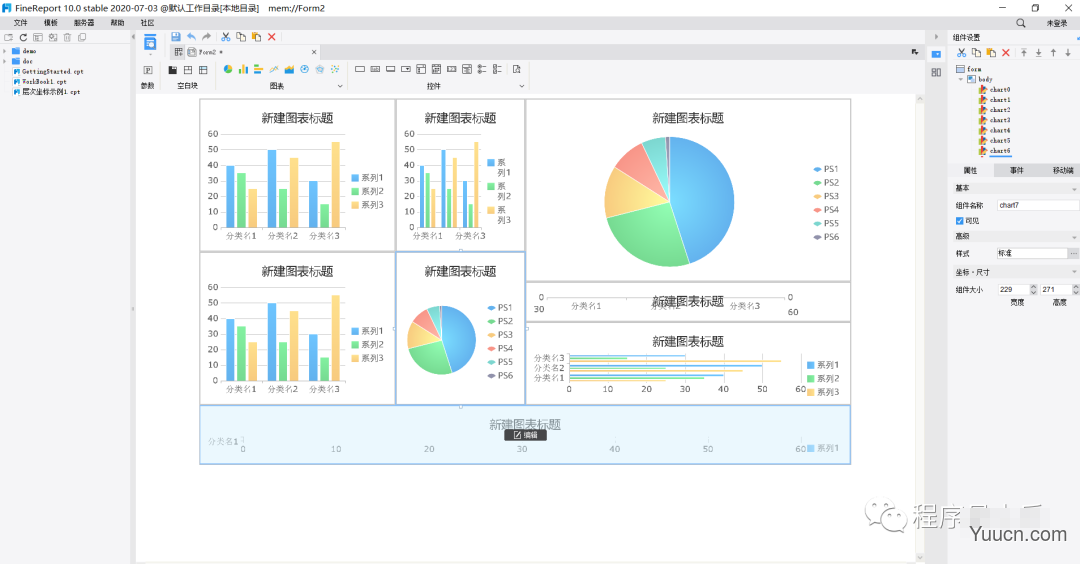Expand the widget palette dropdown arrow beside 控件
The image size is (1080, 564).
tap(521, 86)
